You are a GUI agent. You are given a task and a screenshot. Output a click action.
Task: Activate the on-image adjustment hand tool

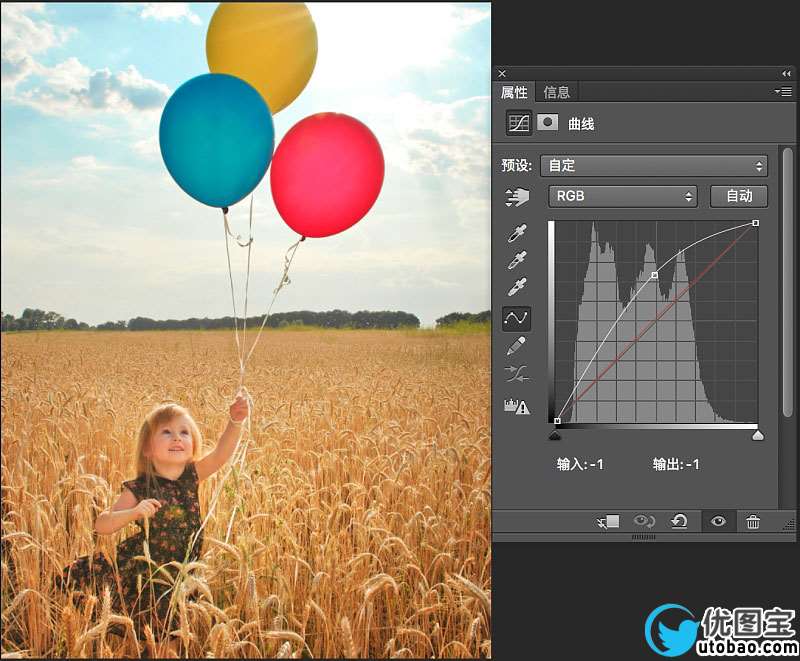click(517, 196)
